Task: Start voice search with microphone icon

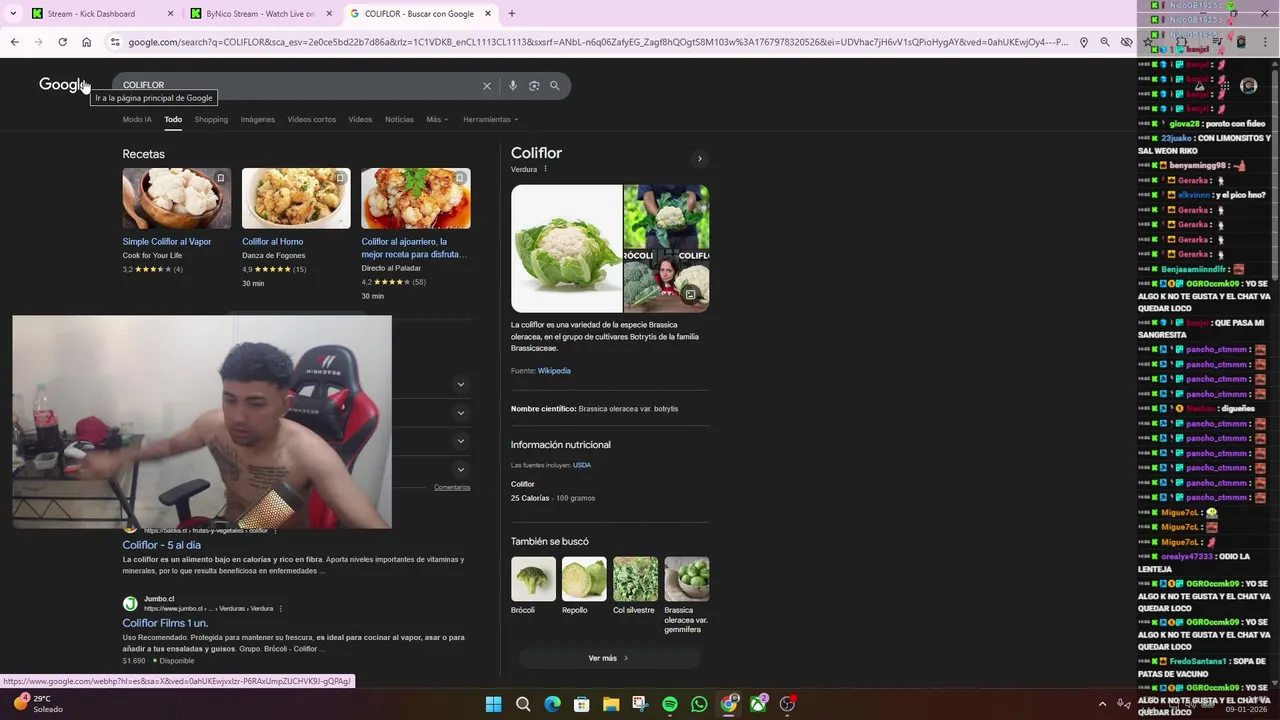Action: click(513, 86)
